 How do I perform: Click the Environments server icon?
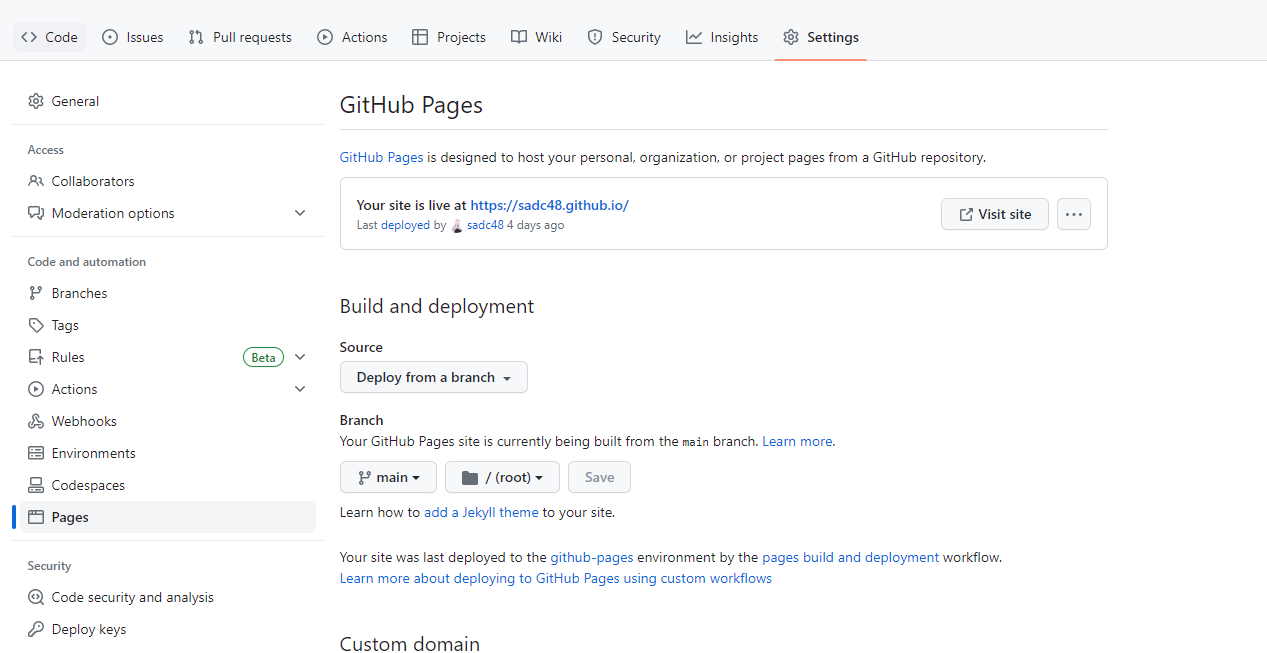[36, 453]
